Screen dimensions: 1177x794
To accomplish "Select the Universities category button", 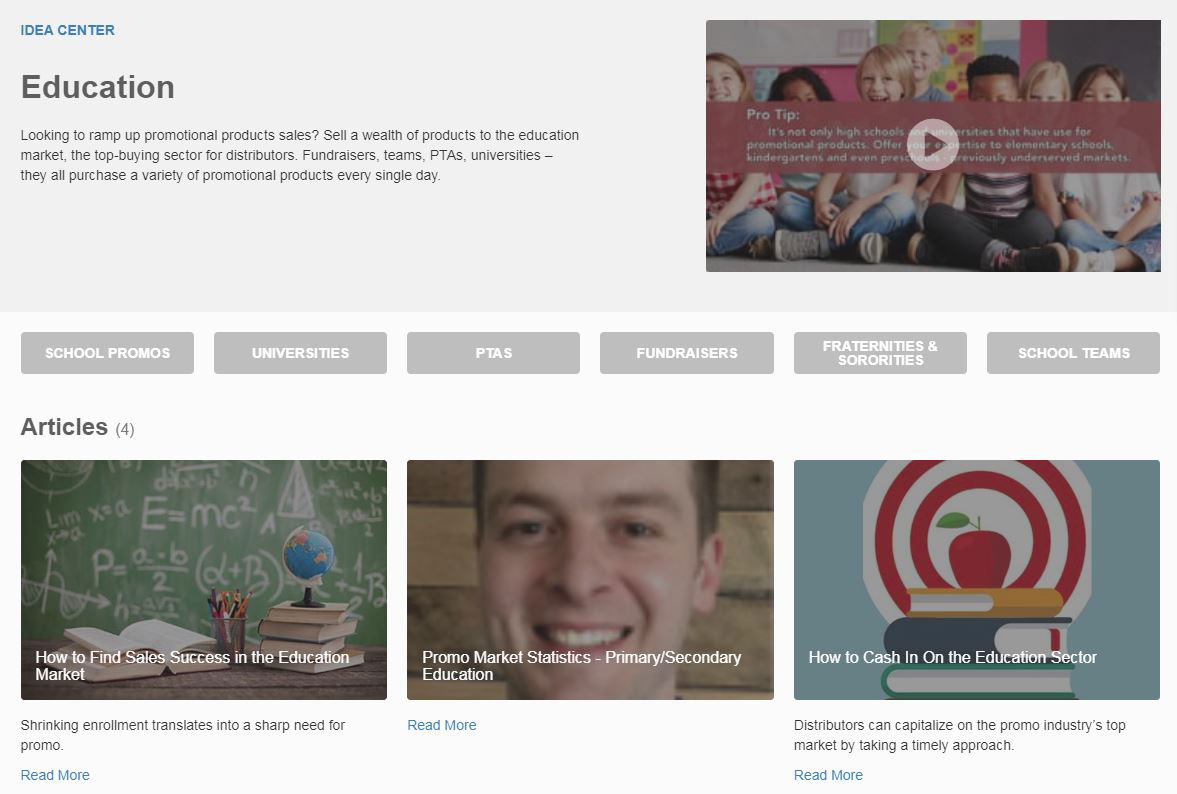I will 300,353.
